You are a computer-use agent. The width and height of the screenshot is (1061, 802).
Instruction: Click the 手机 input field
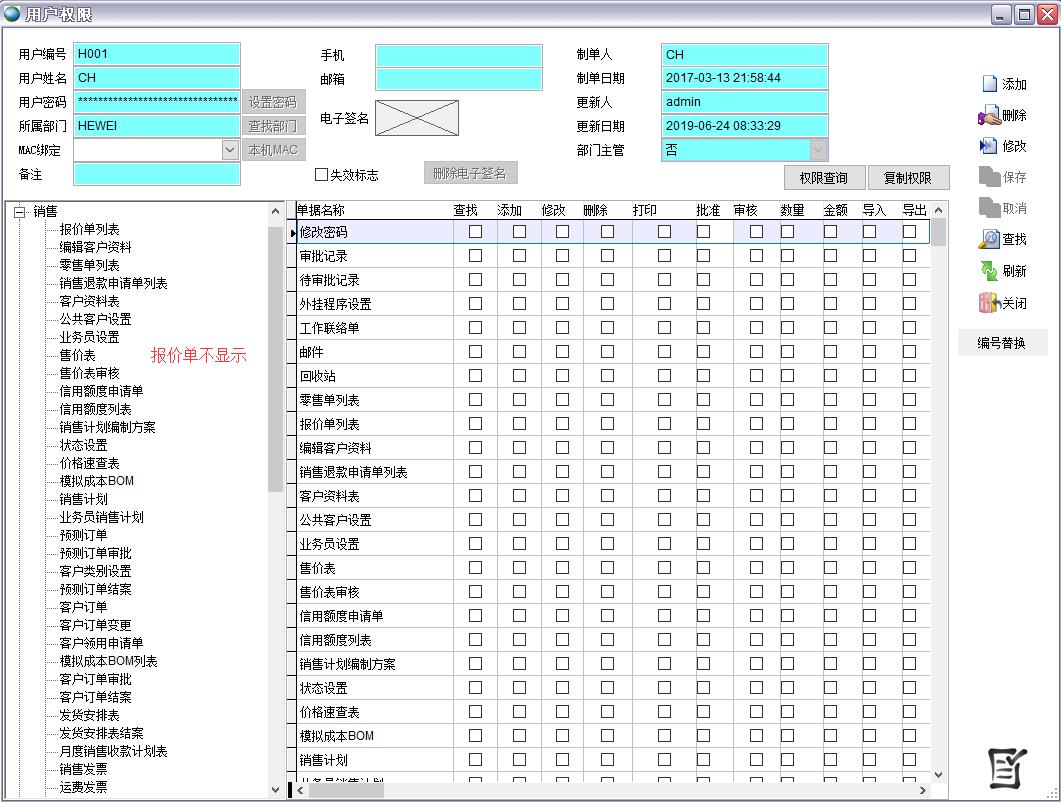tap(459, 56)
